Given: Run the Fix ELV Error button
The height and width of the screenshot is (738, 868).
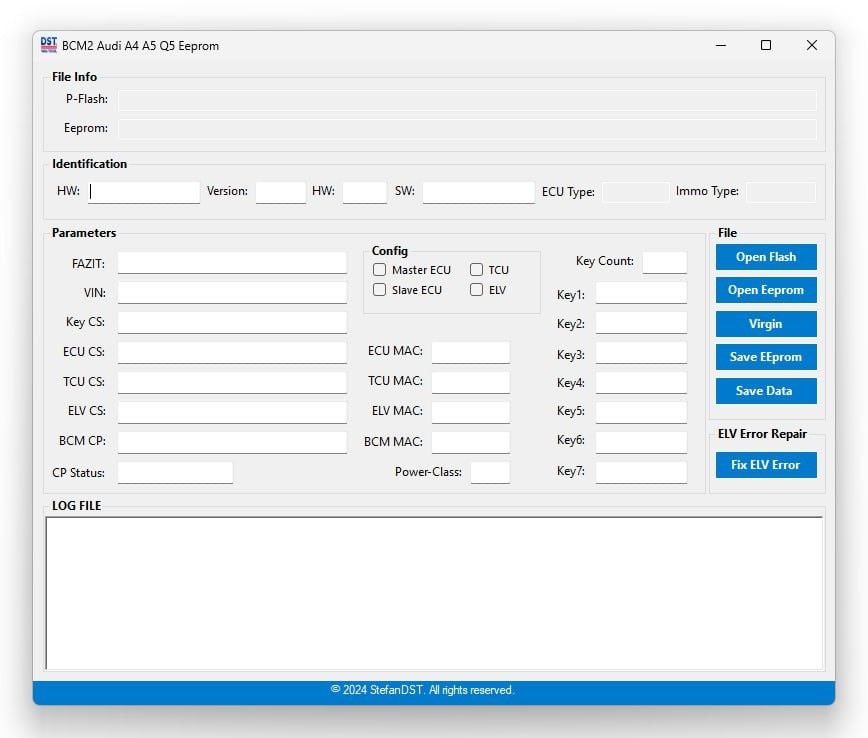Looking at the screenshot, I should point(766,465).
